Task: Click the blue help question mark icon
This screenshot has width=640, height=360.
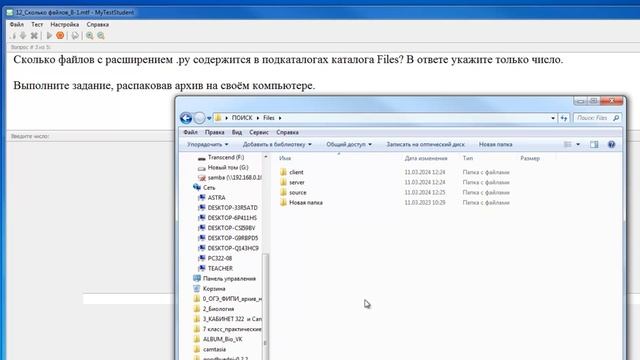Action: click(611, 144)
